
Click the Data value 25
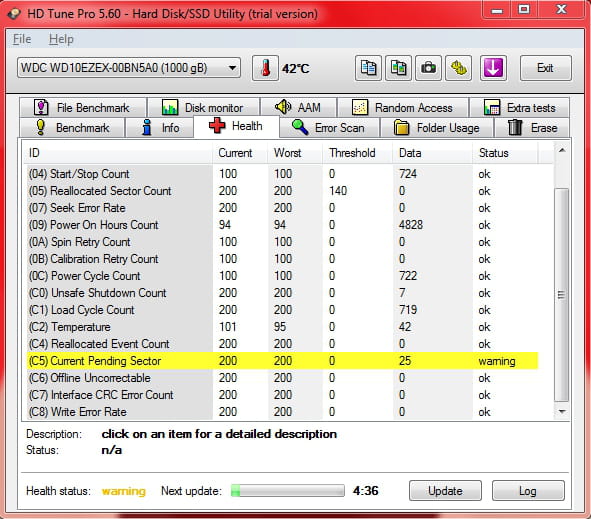tap(405, 361)
